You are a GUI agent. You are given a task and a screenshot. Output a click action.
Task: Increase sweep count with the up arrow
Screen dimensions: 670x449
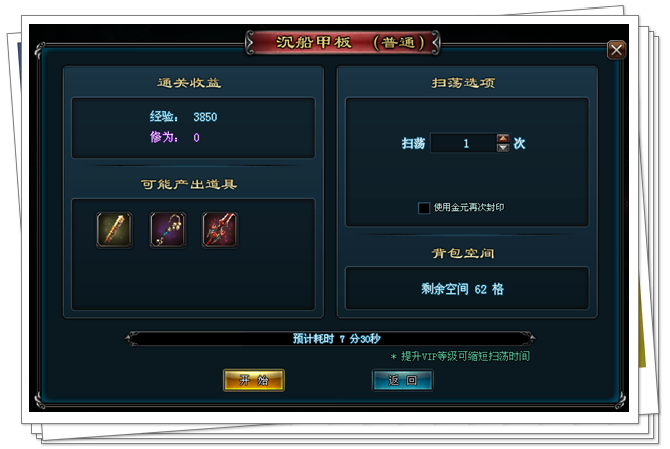click(x=503, y=138)
